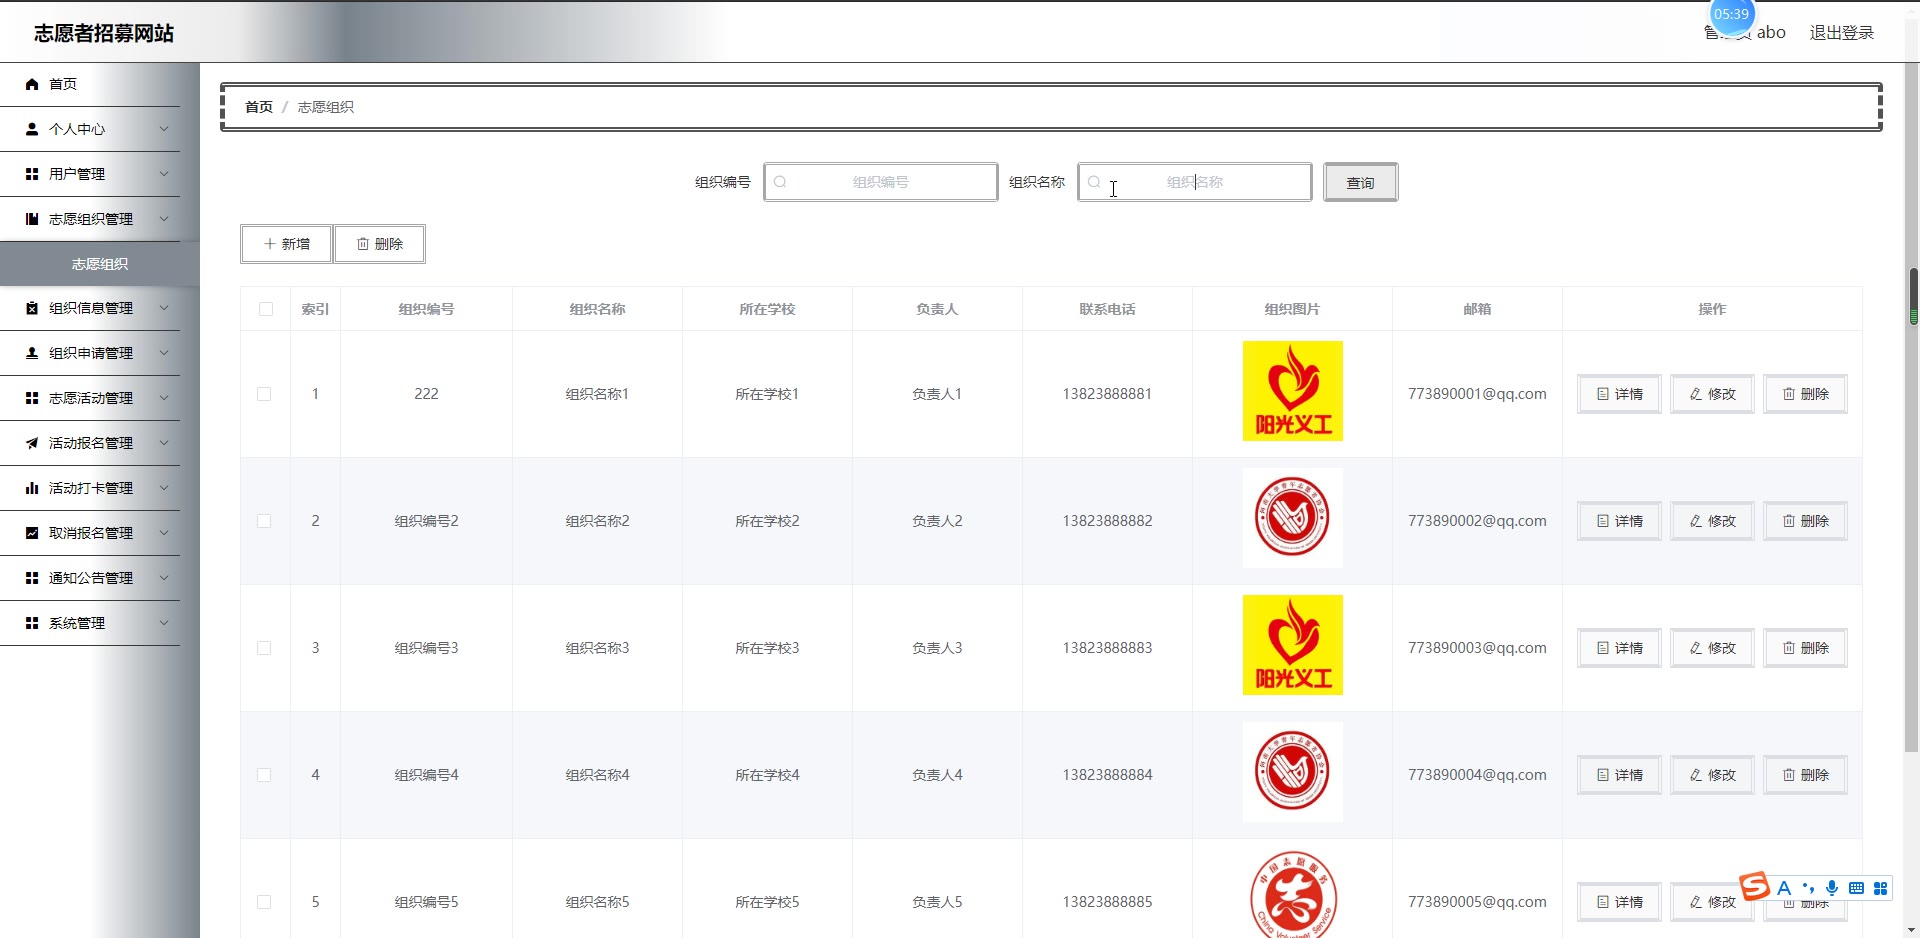Click 修改 for the 组织名称5 row

(1712, 902)
